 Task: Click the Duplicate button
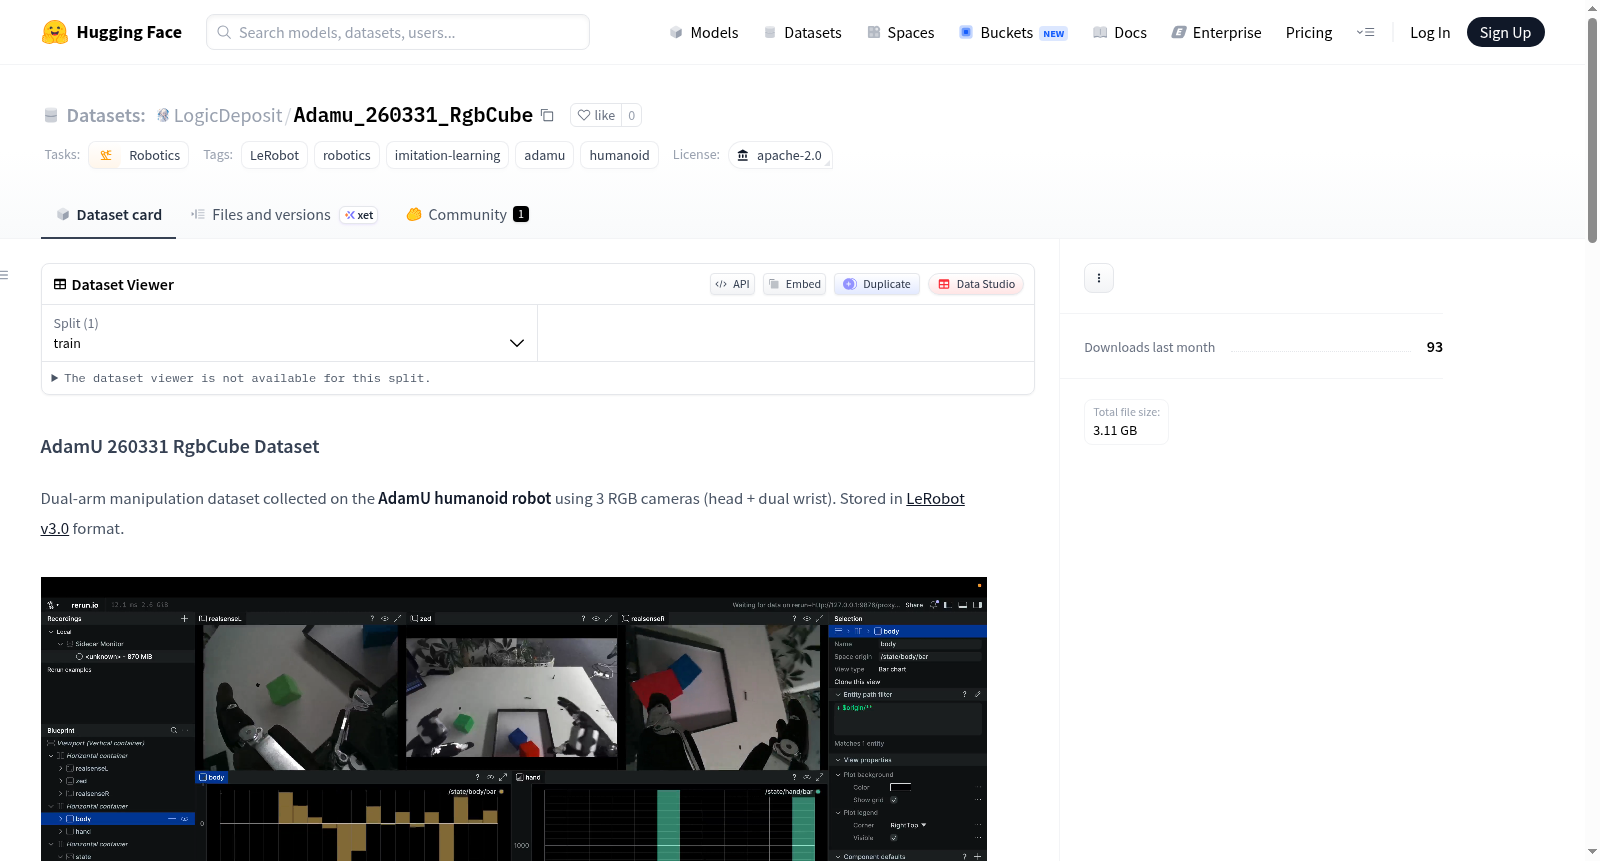pos(877,284)
